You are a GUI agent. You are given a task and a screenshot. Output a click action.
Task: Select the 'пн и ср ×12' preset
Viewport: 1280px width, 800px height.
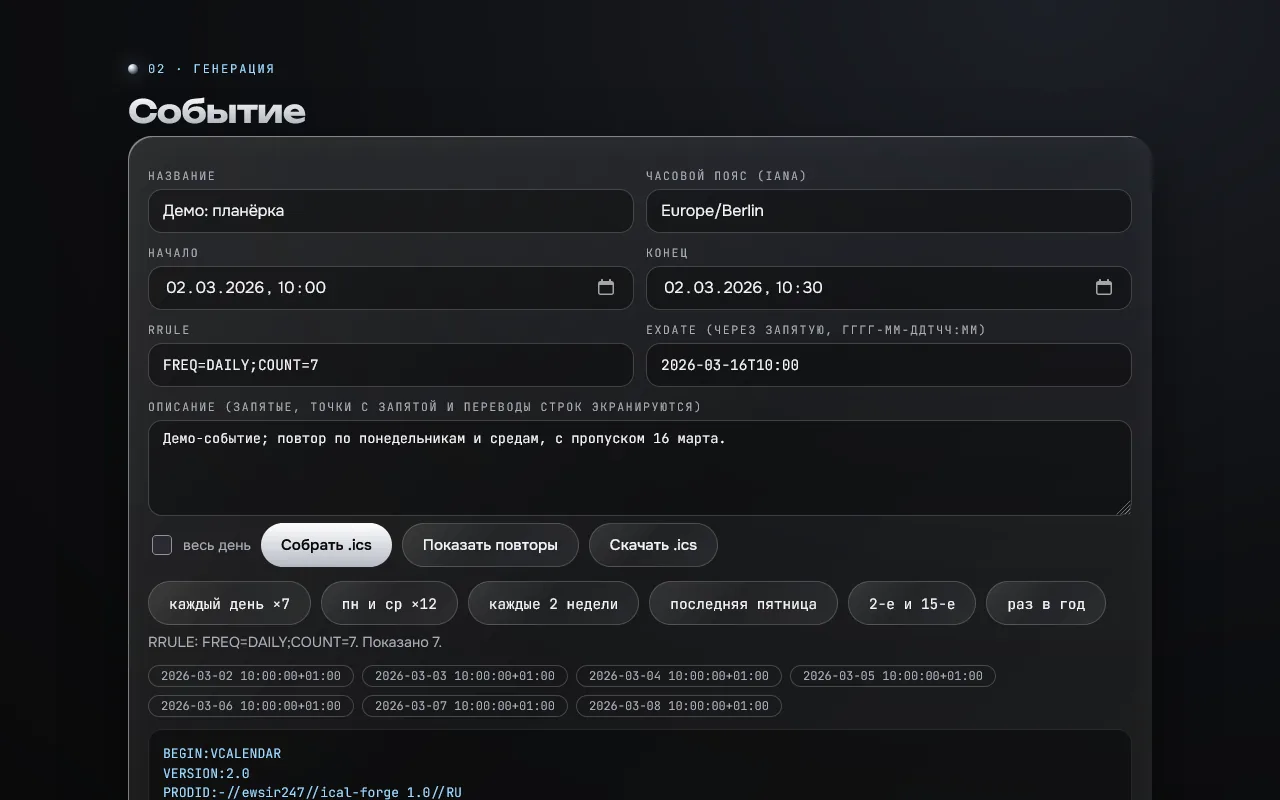(389, 603)
